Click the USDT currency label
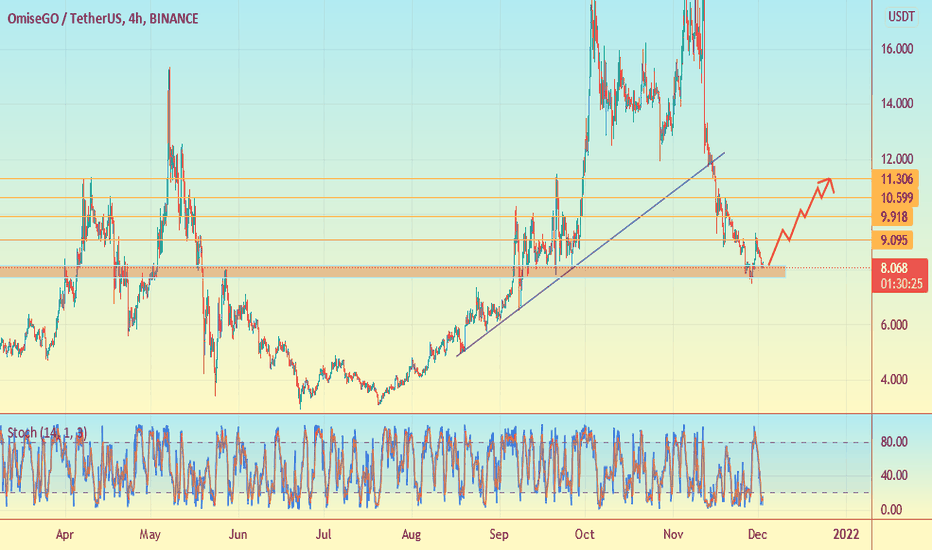The image size is (932, 550). click(x=901, y=17)
